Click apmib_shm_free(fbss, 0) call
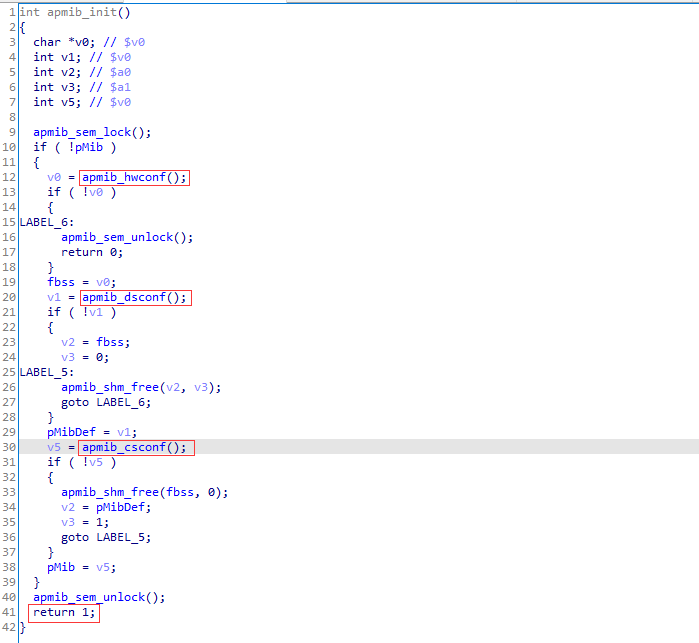Viewport: 699px width, 643px height. (144, 492)
